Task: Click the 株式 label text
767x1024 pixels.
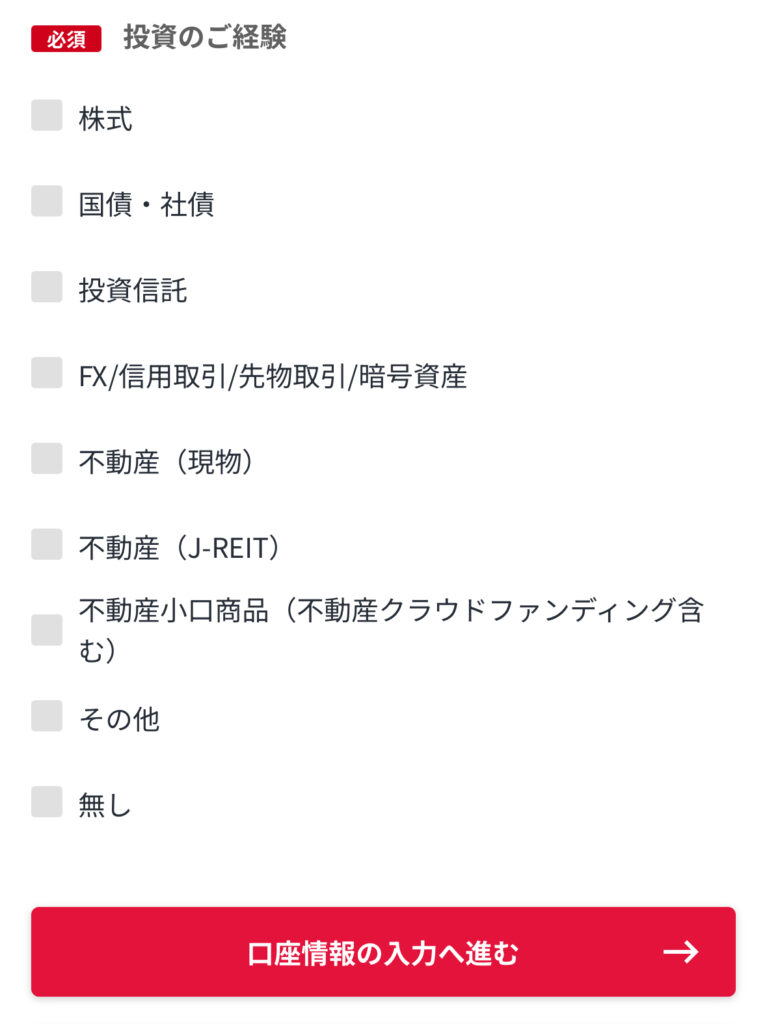Action: pyautogui.click(x=106, y=119)
